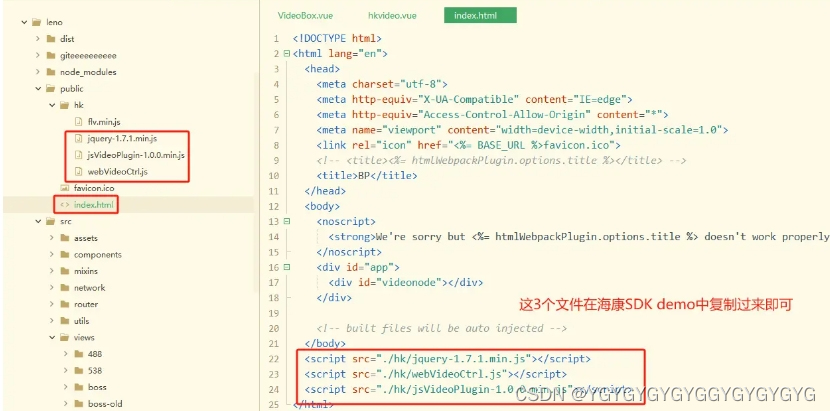Click the <title>BP</title> code line
The height and width of the screenshot is (411, 830).
pos(367,175)
